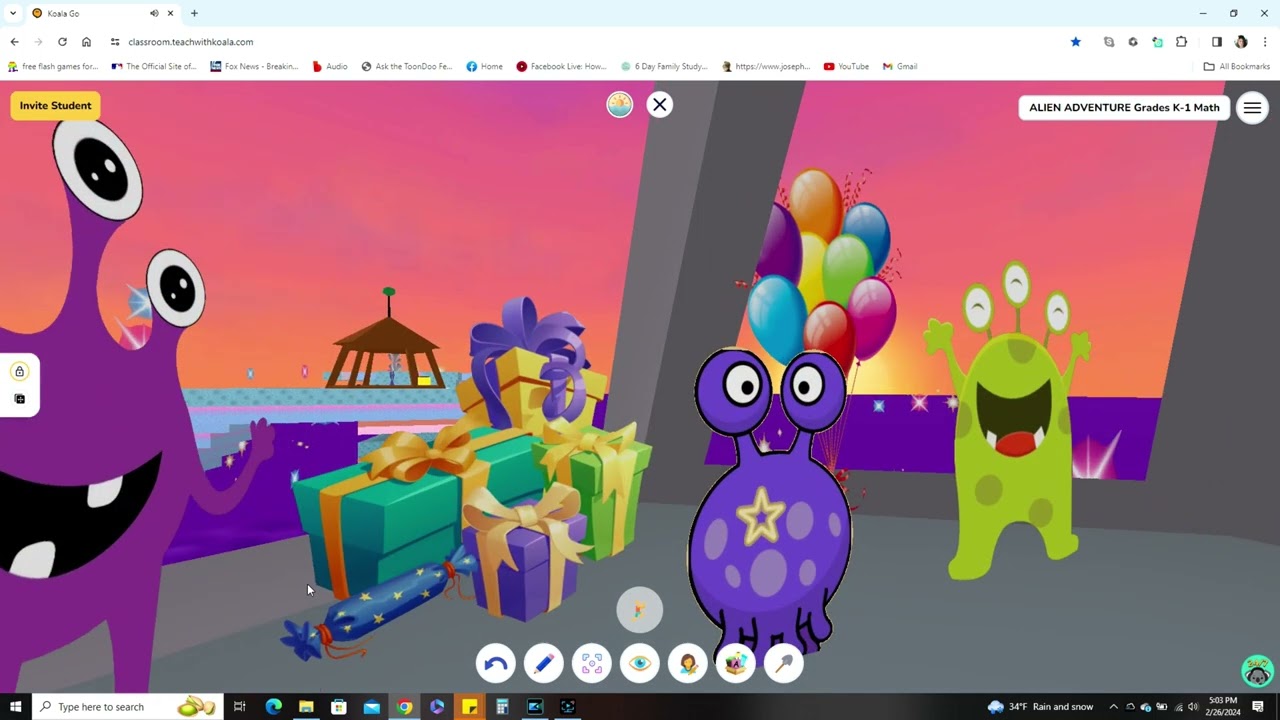
Task: Click the Windows taskbar search box
Action: click(x=127, y=707)
